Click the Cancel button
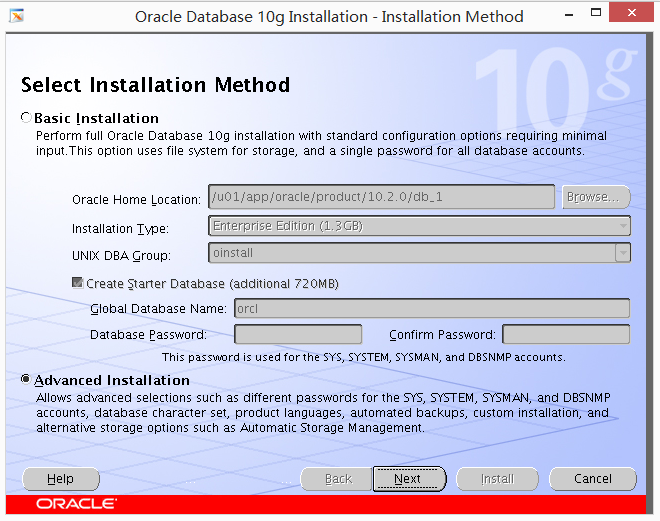The height and width of the screenshot is (521, 660). [593, 479]
